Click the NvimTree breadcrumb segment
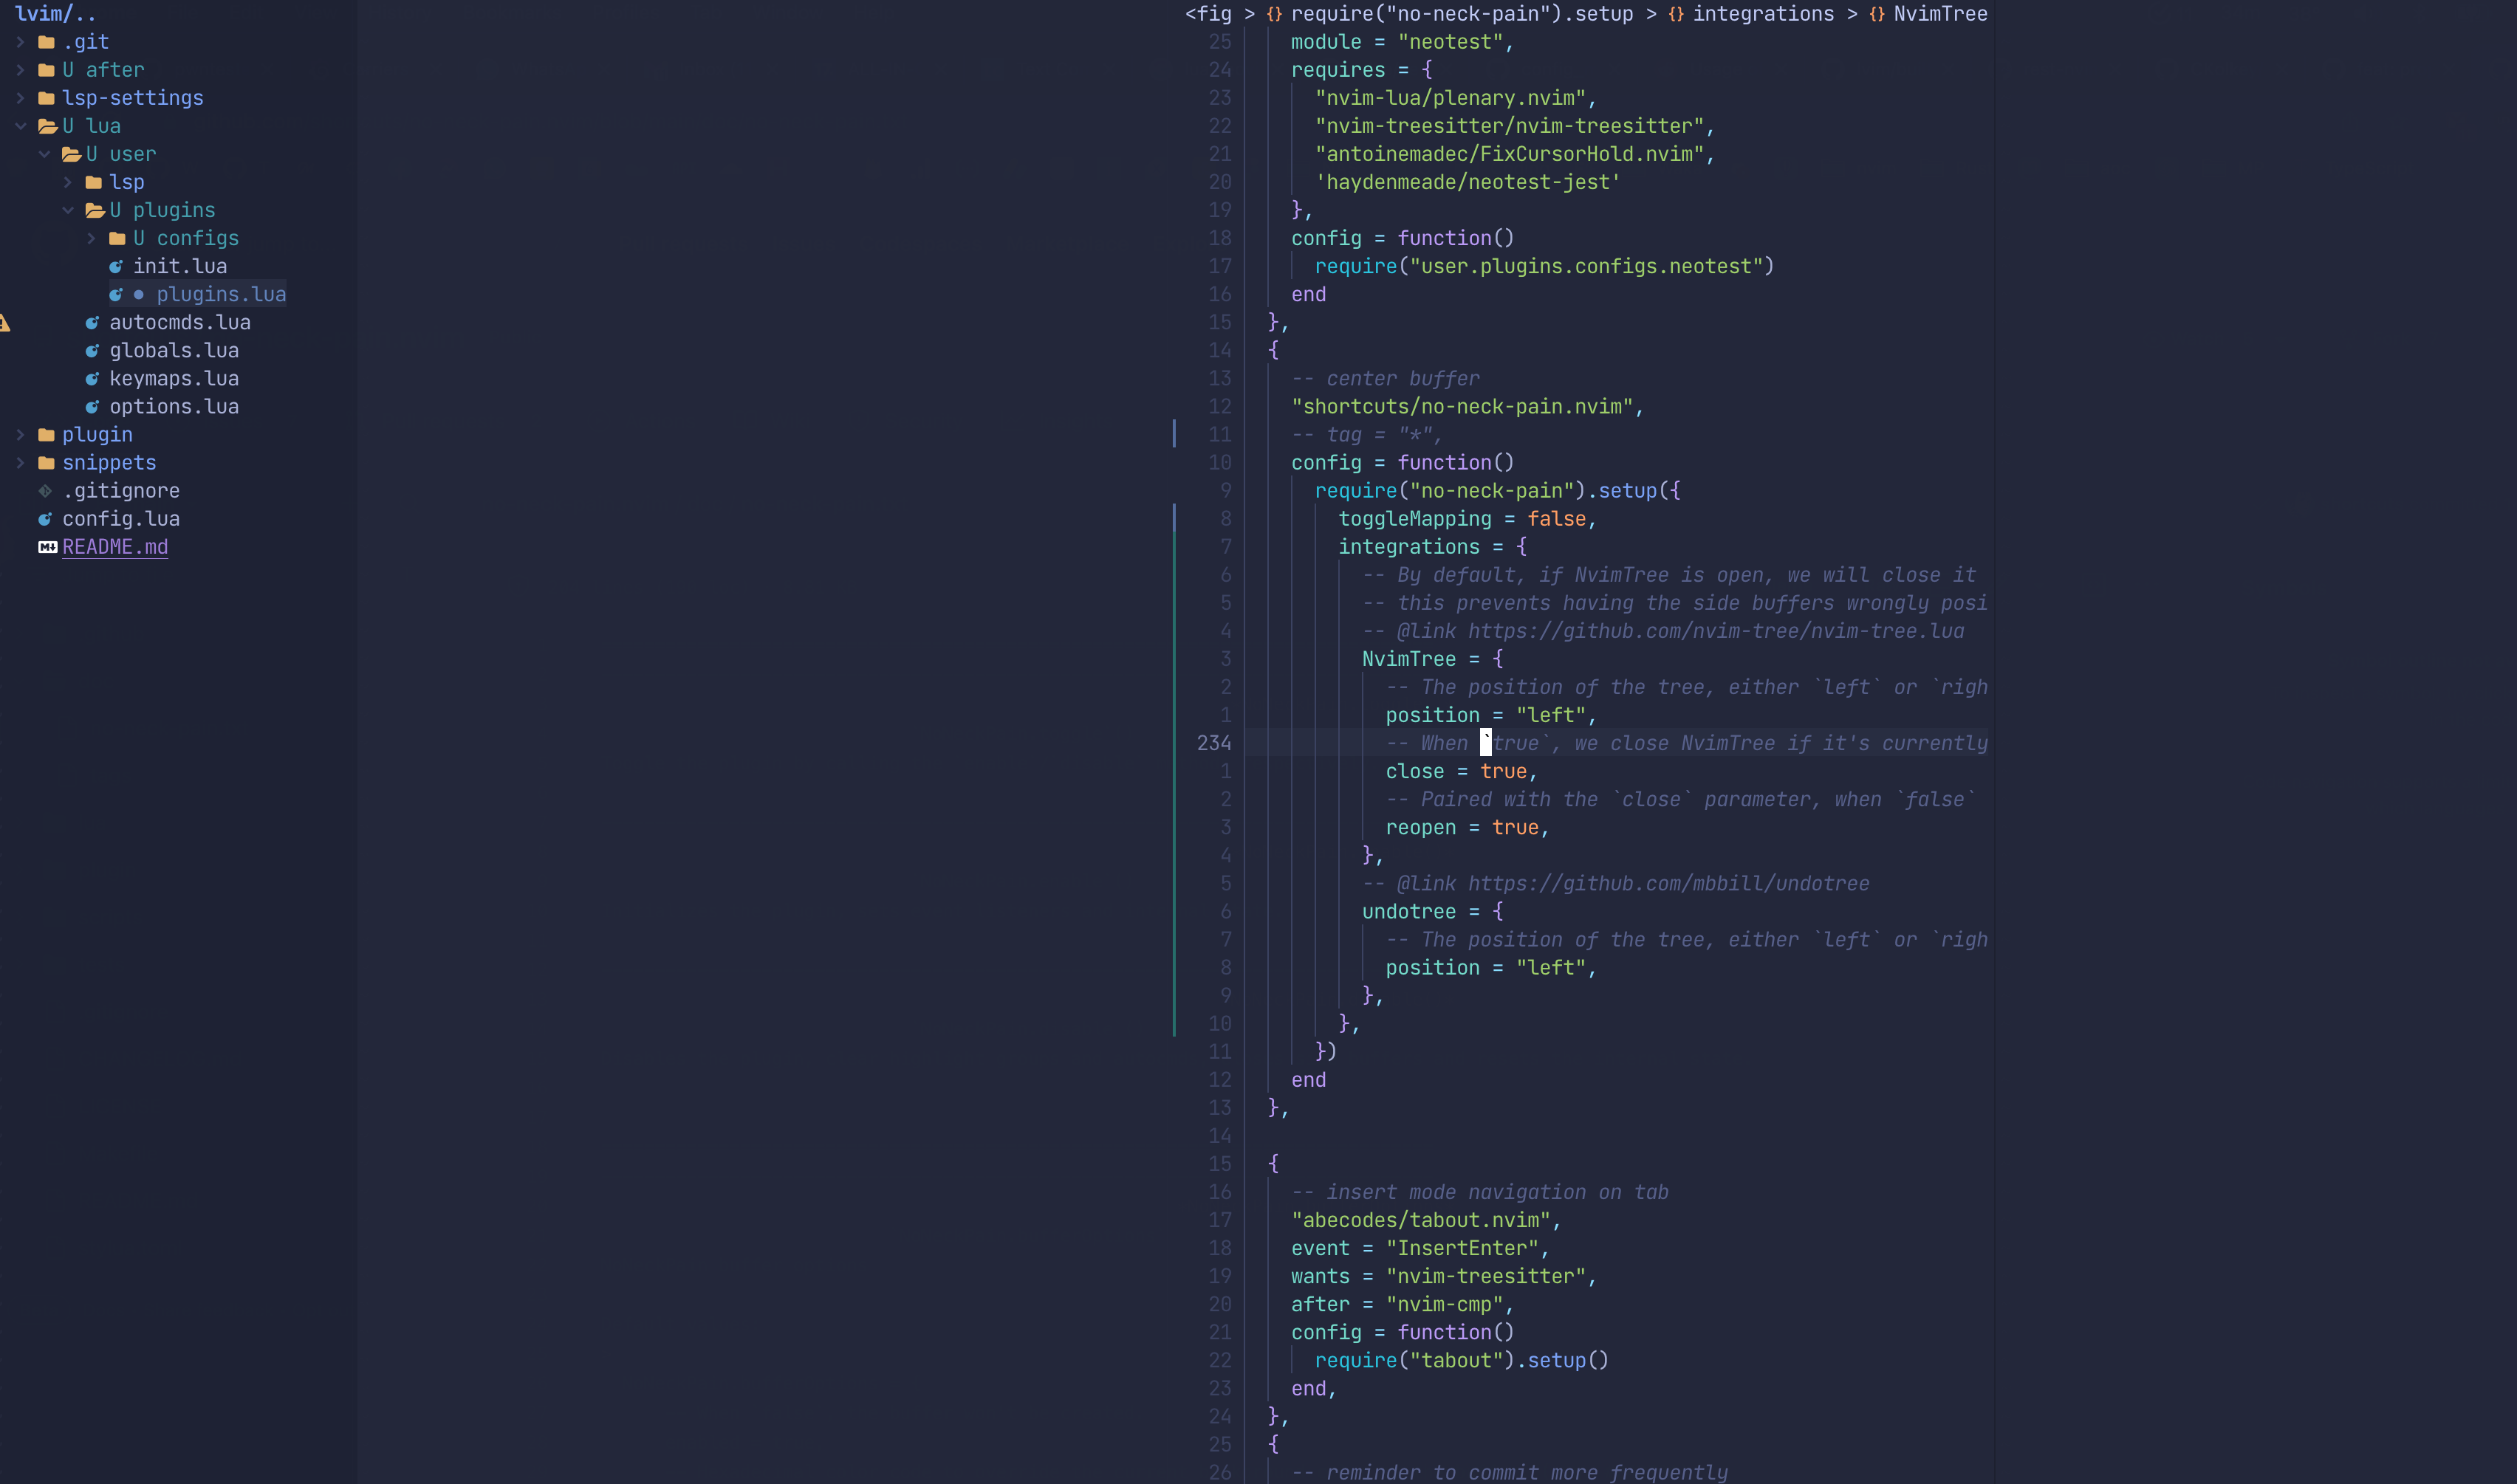Image resolution: width=2517 pixels, height=1484 pixels. 1940,14
